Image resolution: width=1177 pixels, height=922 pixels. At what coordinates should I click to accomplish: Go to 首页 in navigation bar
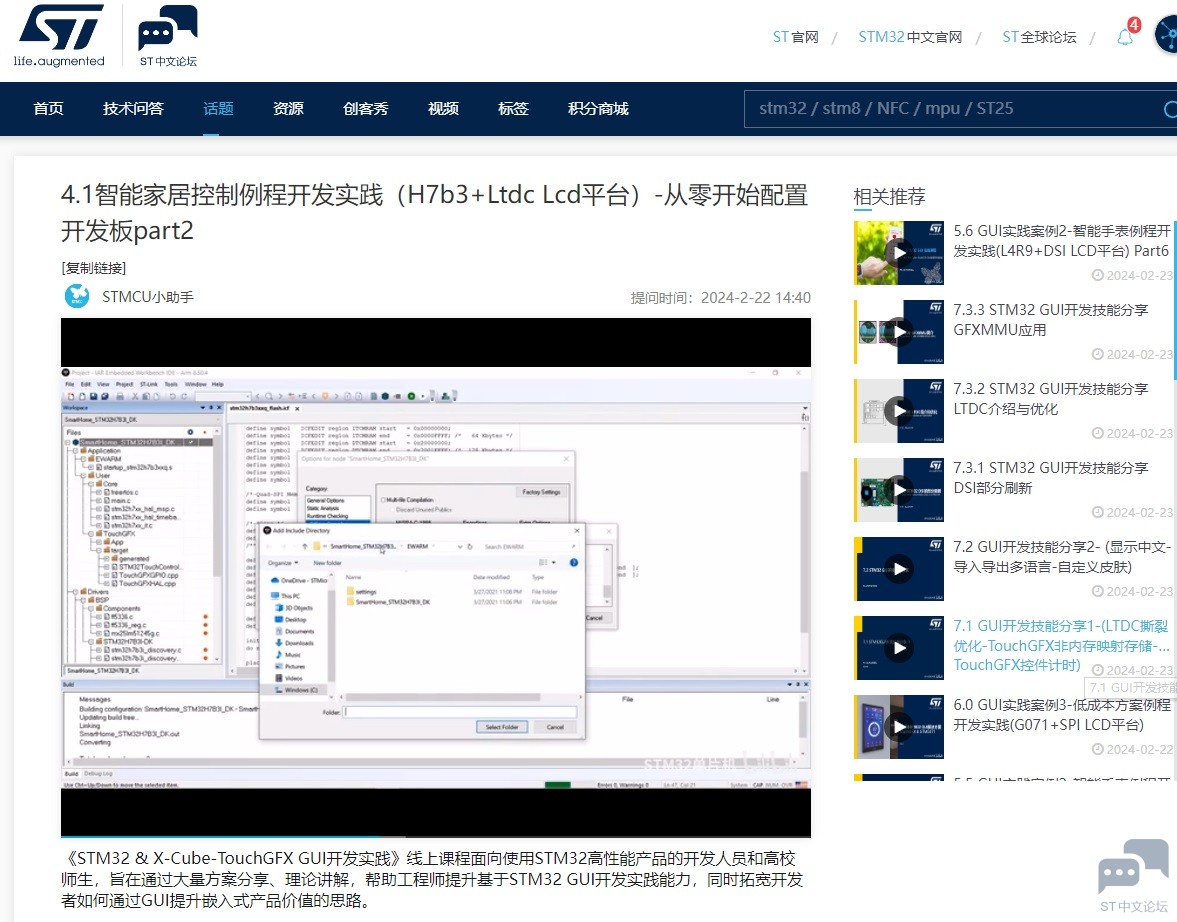point(49,109)
